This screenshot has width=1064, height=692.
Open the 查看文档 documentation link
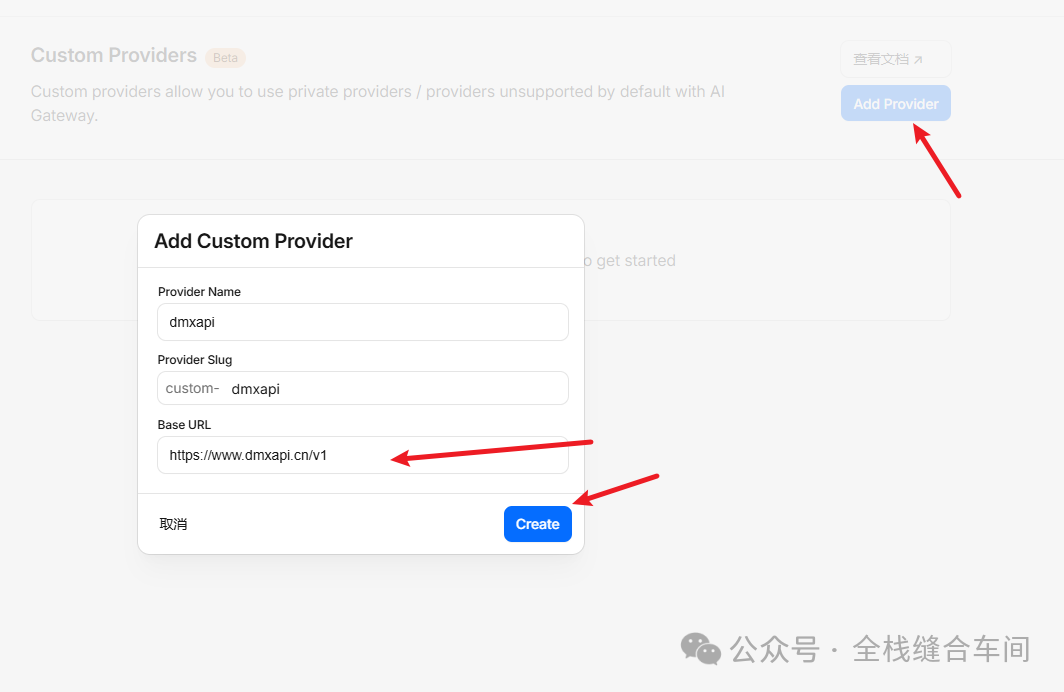click(x=882, y=59)
